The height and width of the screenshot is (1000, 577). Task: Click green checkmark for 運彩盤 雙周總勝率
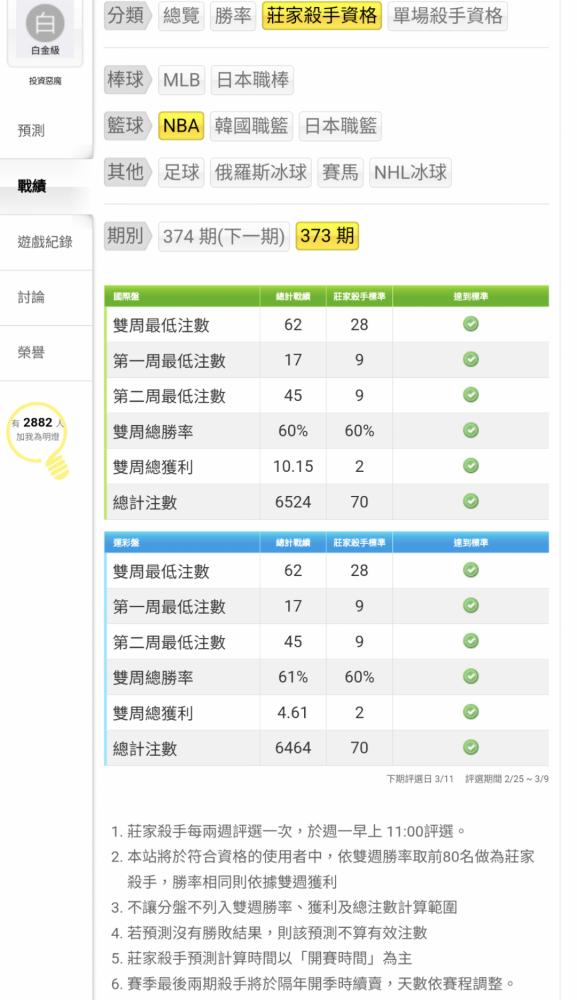pos(471,676)
